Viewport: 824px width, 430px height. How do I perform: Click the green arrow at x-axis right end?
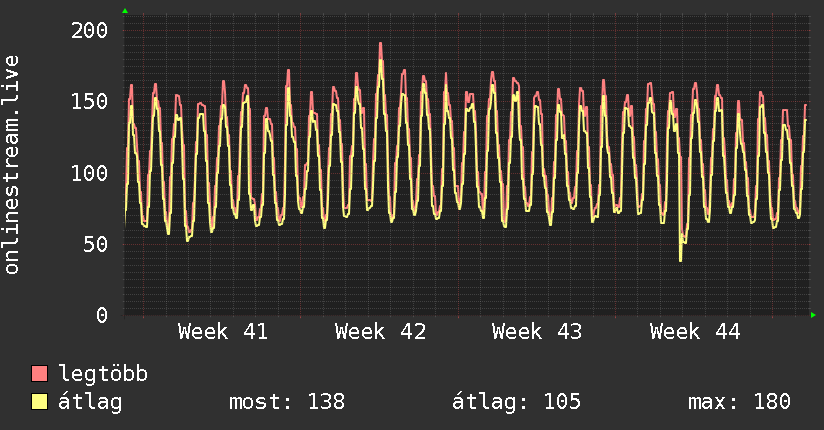(814, 315)
